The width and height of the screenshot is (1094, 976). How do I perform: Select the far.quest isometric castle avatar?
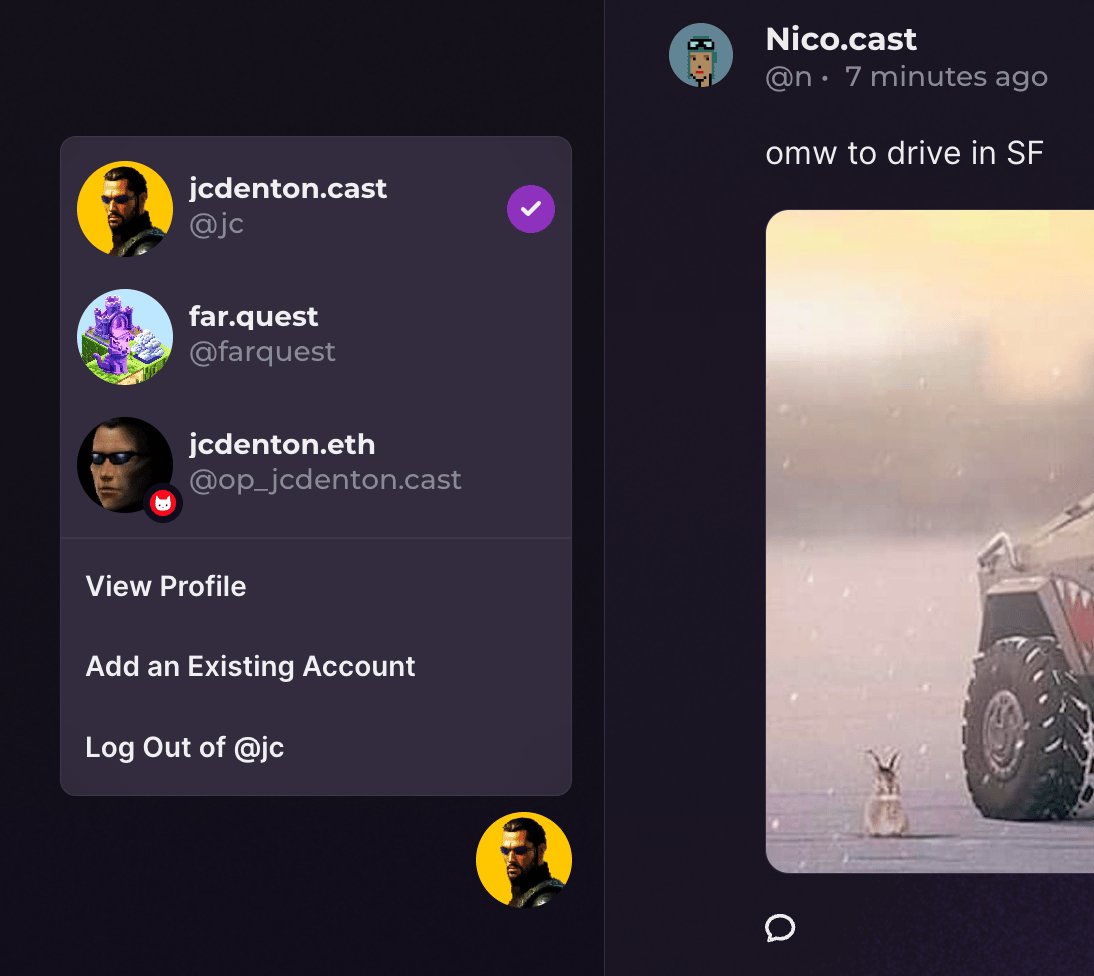click(x=125, y=337)
